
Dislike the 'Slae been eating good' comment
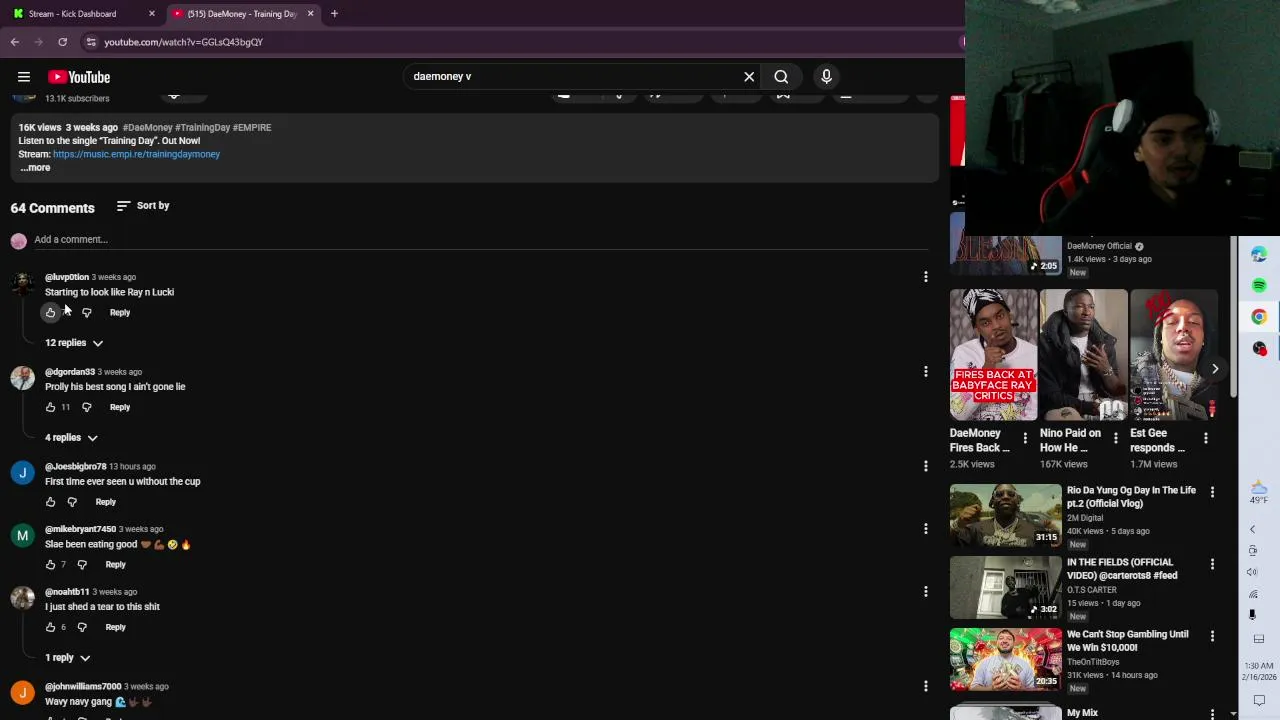coord(82,565)
